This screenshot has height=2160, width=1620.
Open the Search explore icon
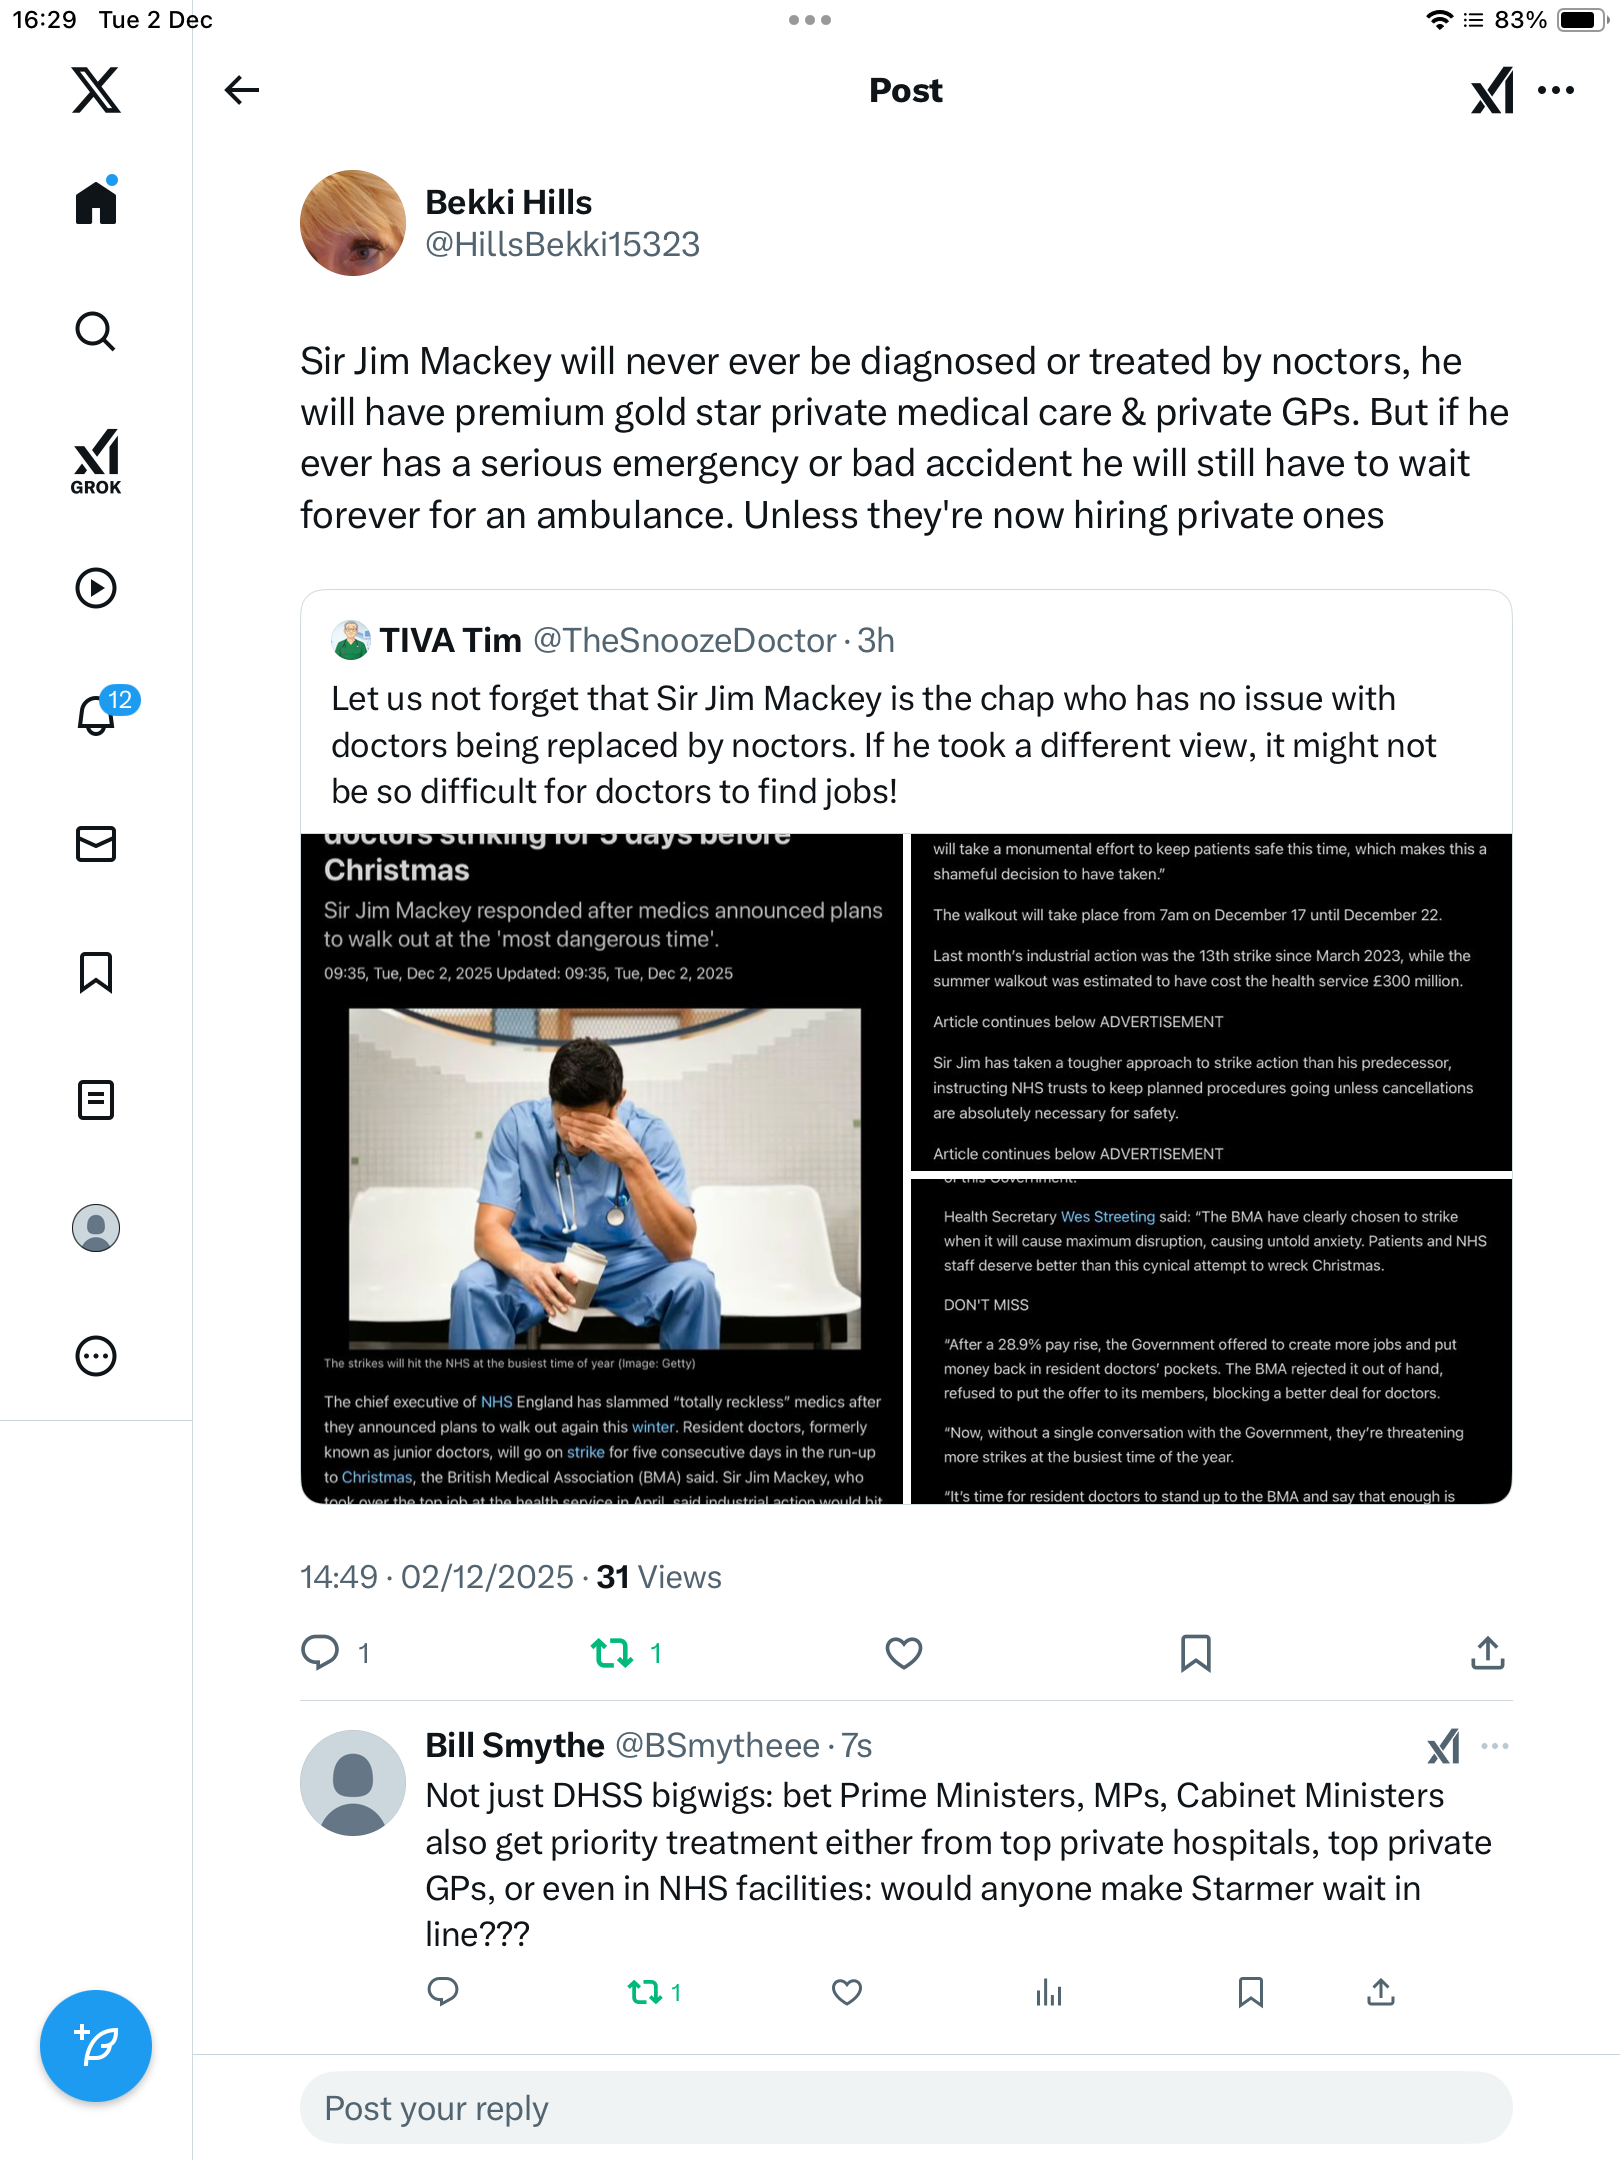pyautogui.click(x=96, y=331)
